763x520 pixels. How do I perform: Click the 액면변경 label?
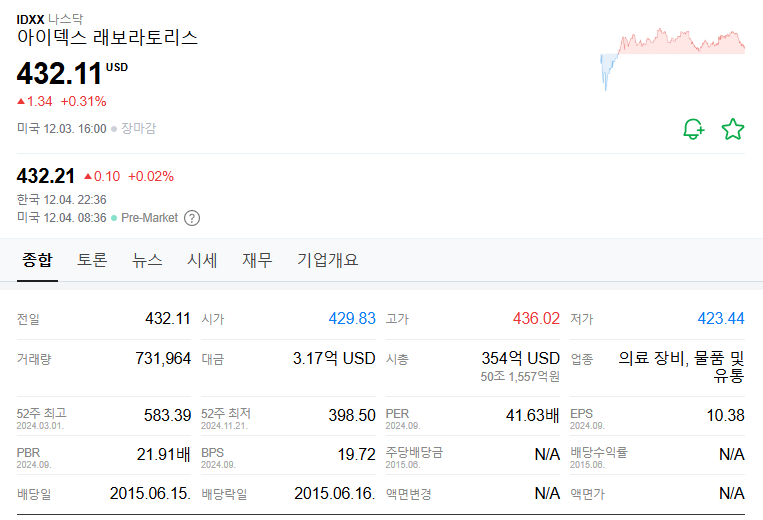[408, 494]
